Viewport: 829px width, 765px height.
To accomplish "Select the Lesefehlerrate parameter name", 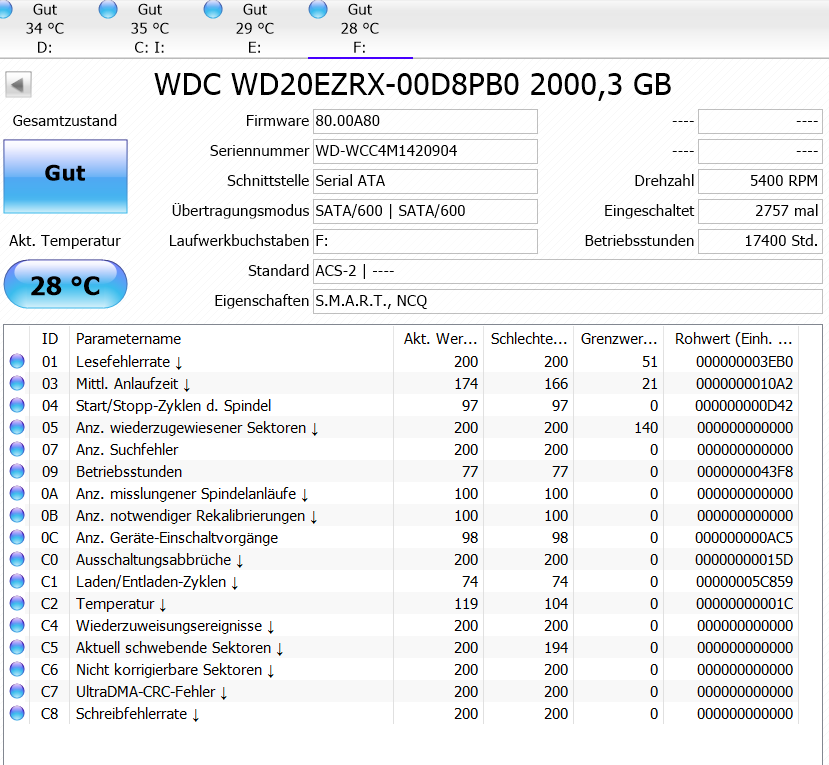I will tap(129, 362).
